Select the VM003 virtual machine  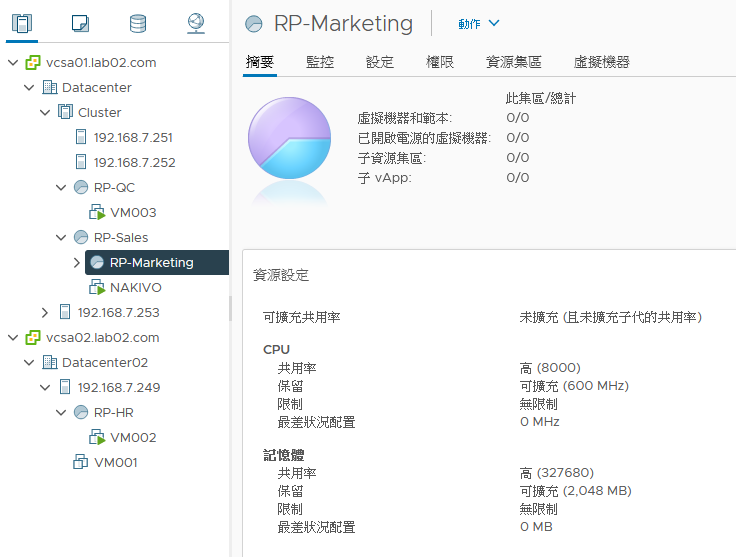133,213
